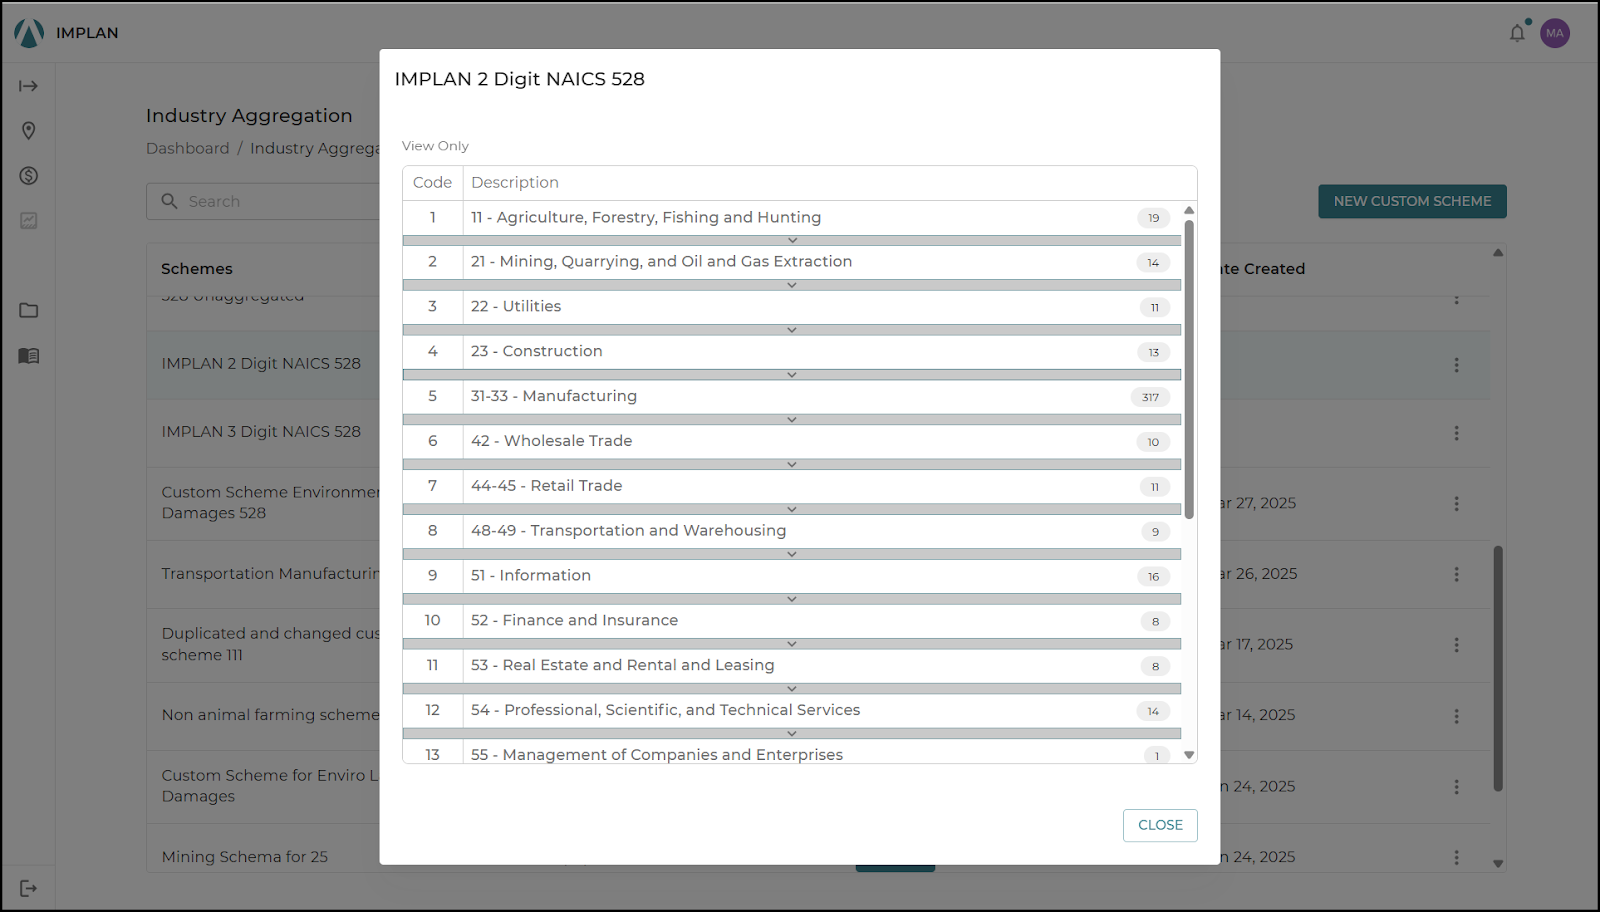Select the 44-45 Retail Trade row

(x=792, y=486)
